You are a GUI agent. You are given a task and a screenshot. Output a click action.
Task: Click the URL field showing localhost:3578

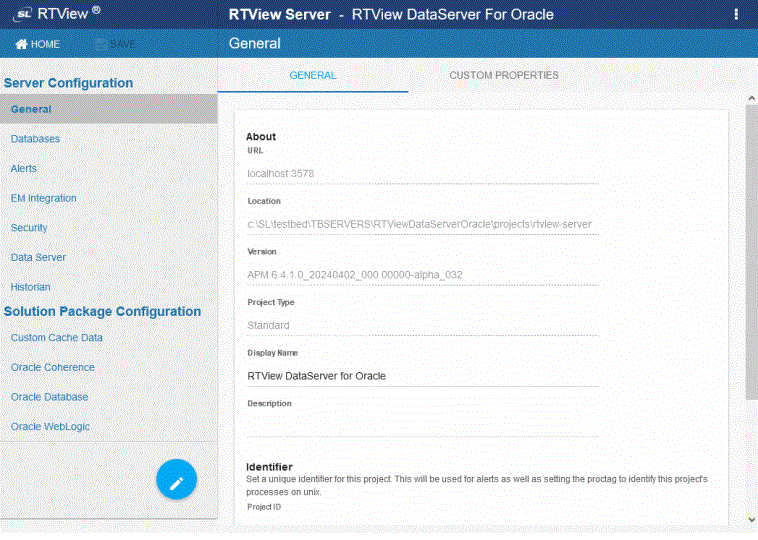click(x=423, y=174)
